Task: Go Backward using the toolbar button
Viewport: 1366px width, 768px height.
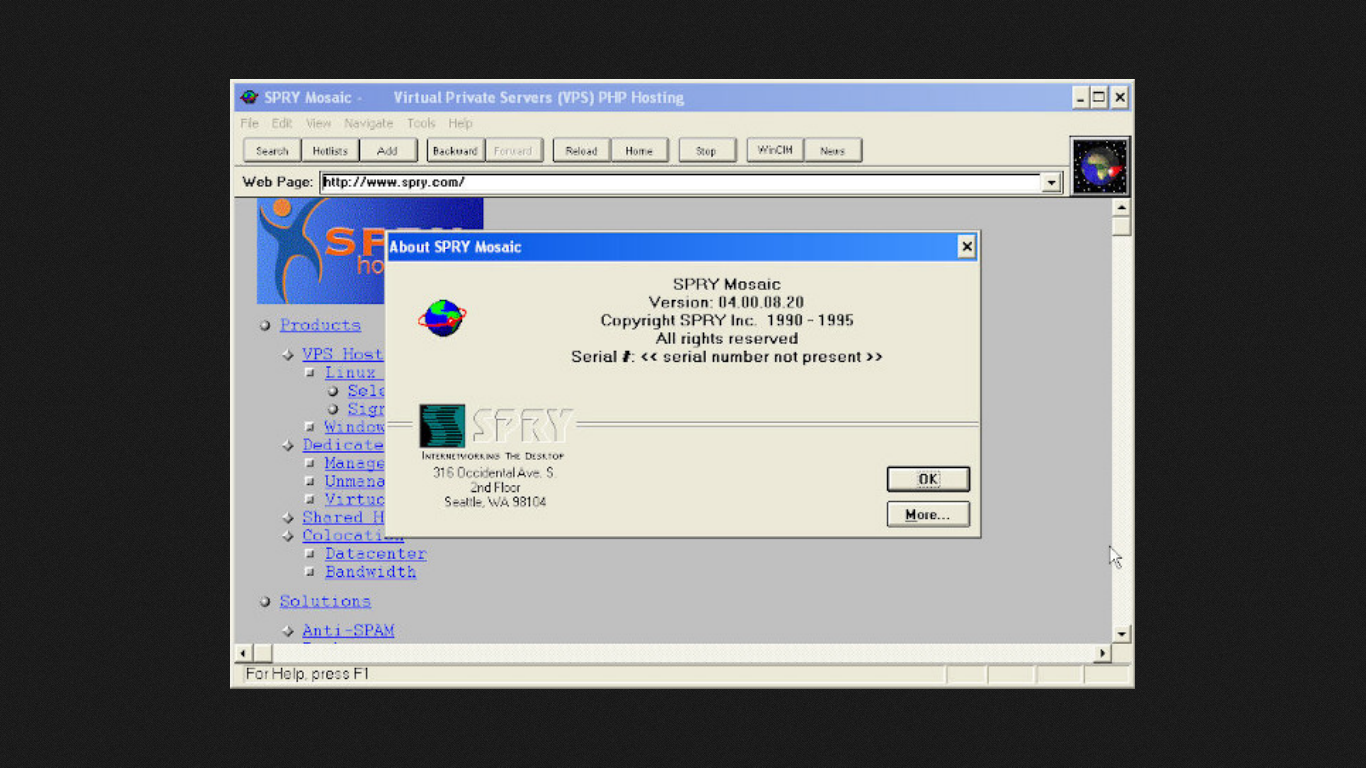Action: click(x=455, y=151)
